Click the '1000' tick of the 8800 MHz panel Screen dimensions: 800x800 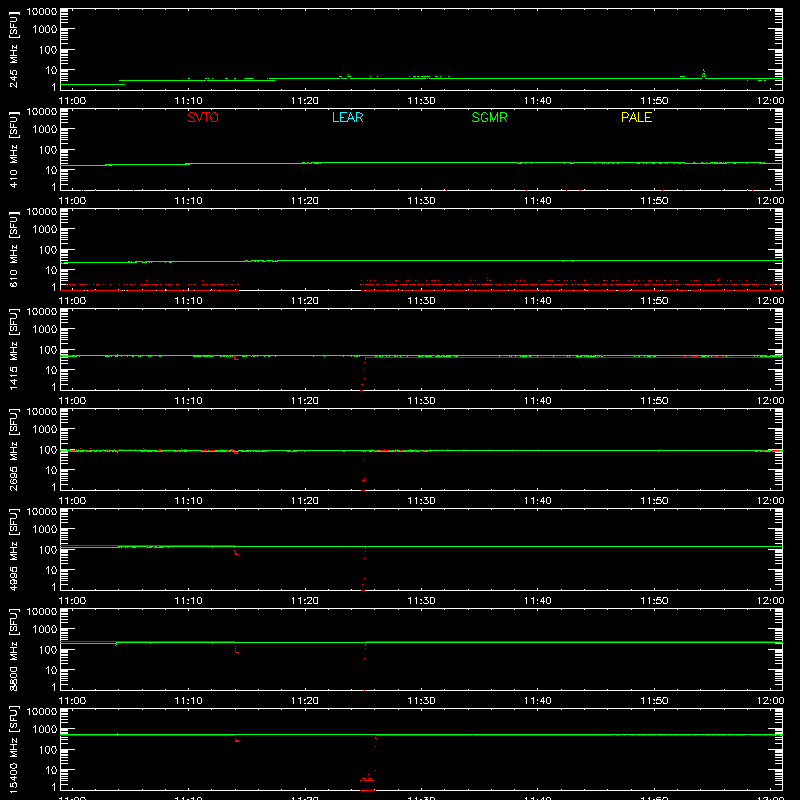click(45, 630)
